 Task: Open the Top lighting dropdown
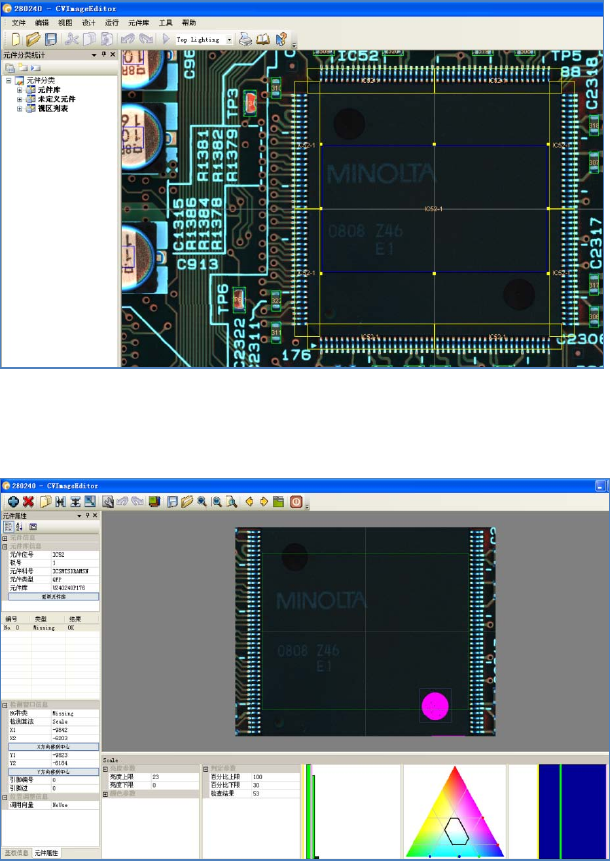click(x=229, y=40)
